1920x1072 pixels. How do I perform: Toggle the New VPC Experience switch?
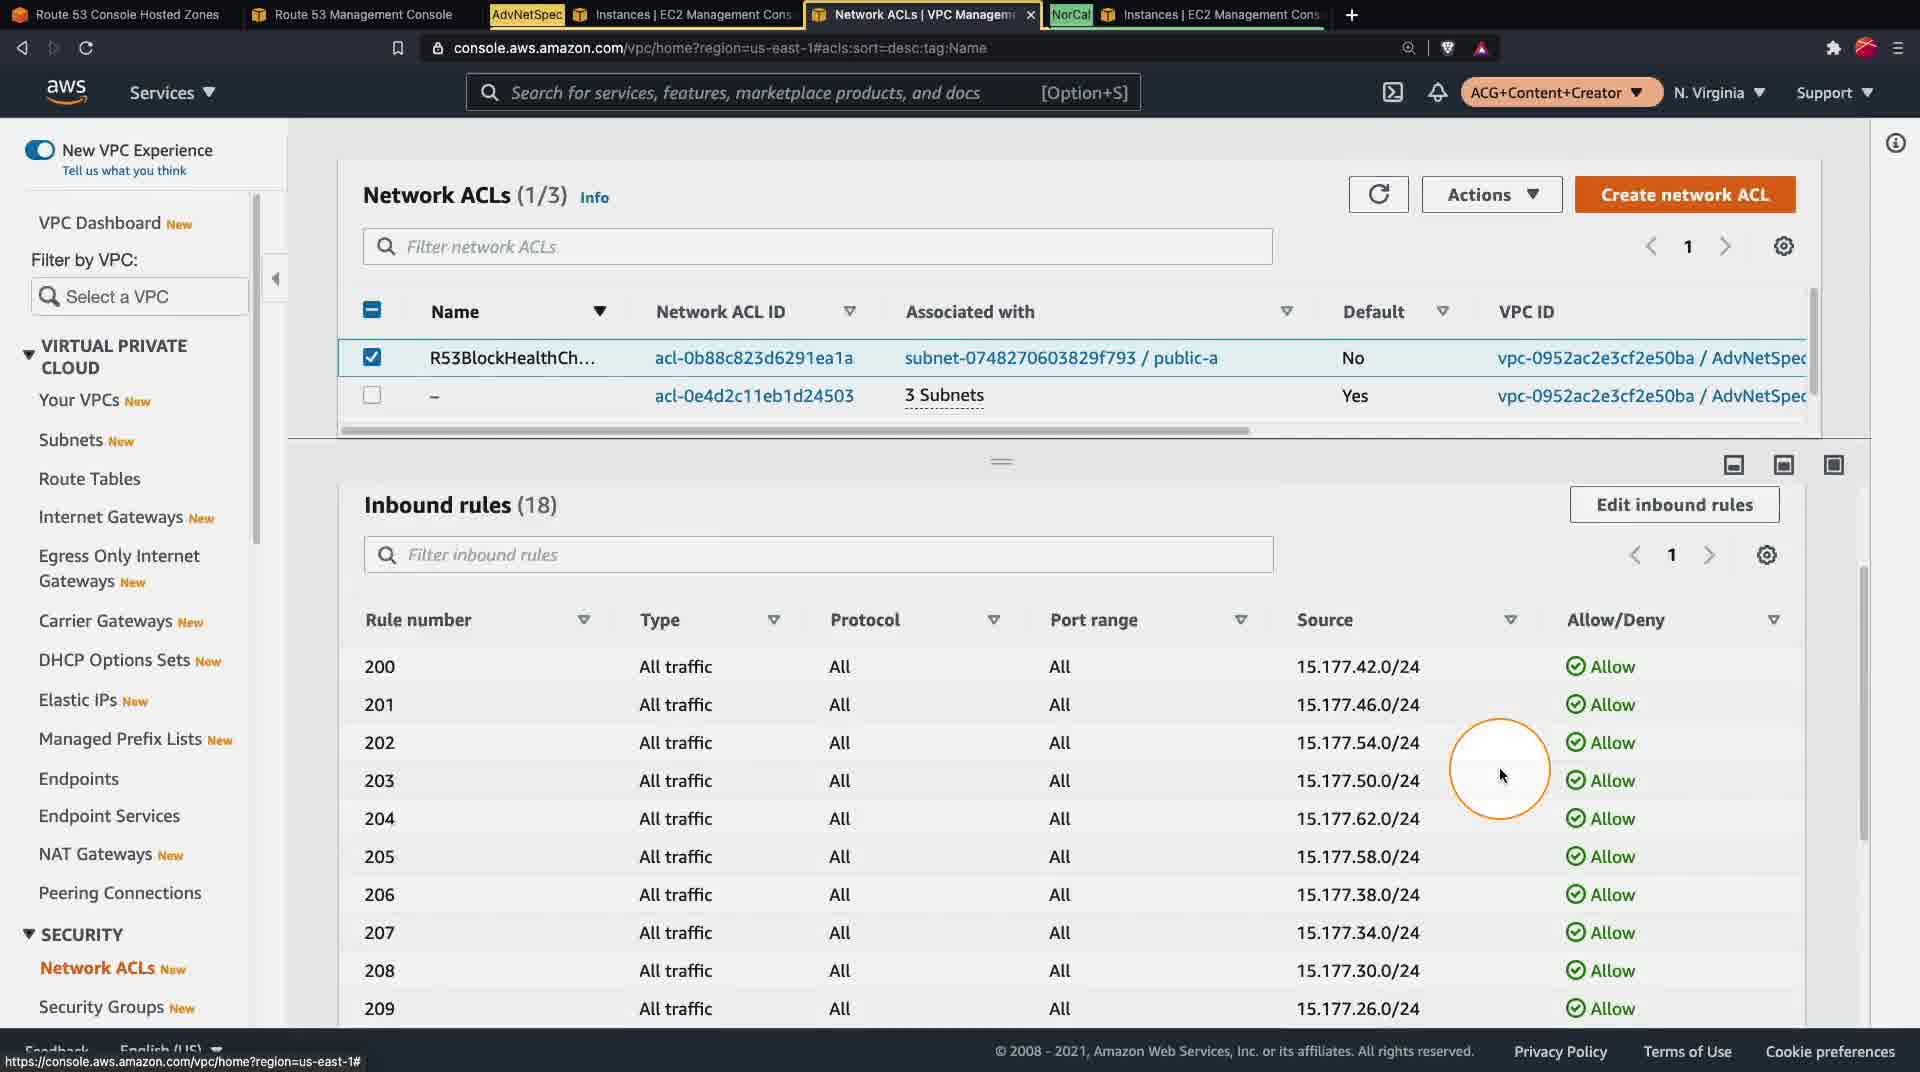click(40, 150)
